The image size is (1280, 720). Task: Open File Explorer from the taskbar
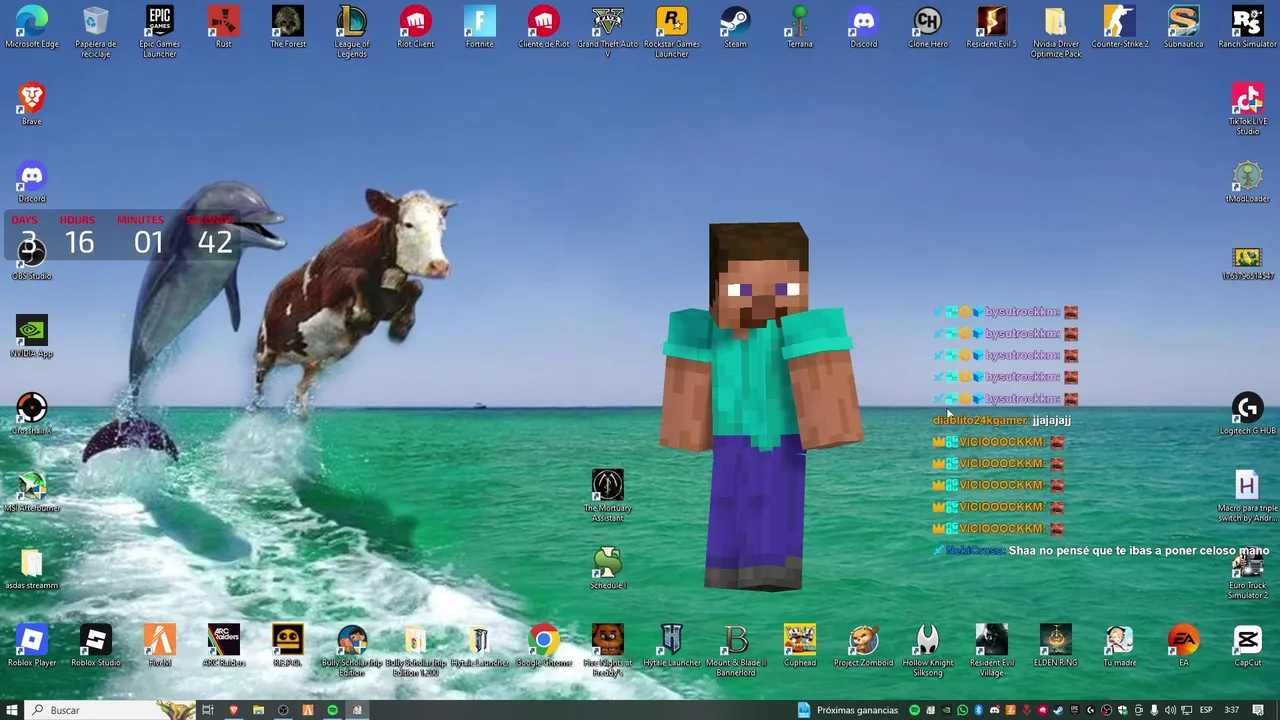click(x=258, y=710)
